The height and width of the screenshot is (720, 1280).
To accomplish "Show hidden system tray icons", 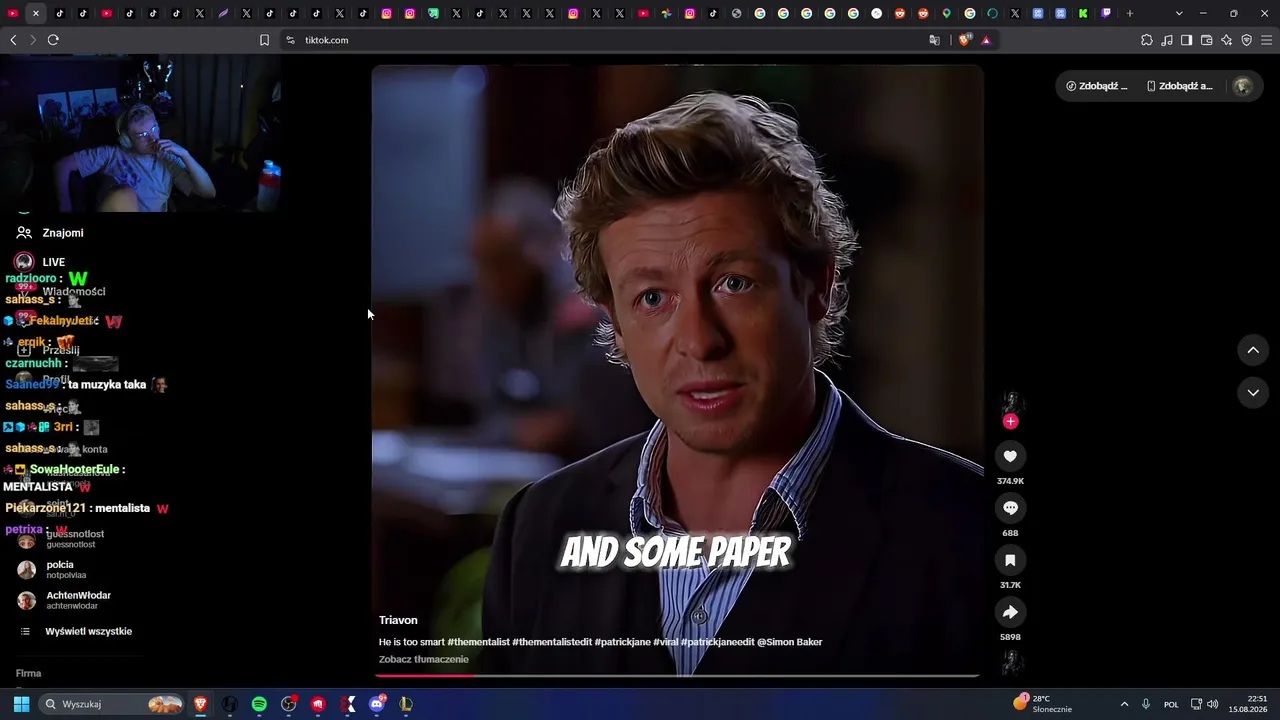I will [1124, 704].
